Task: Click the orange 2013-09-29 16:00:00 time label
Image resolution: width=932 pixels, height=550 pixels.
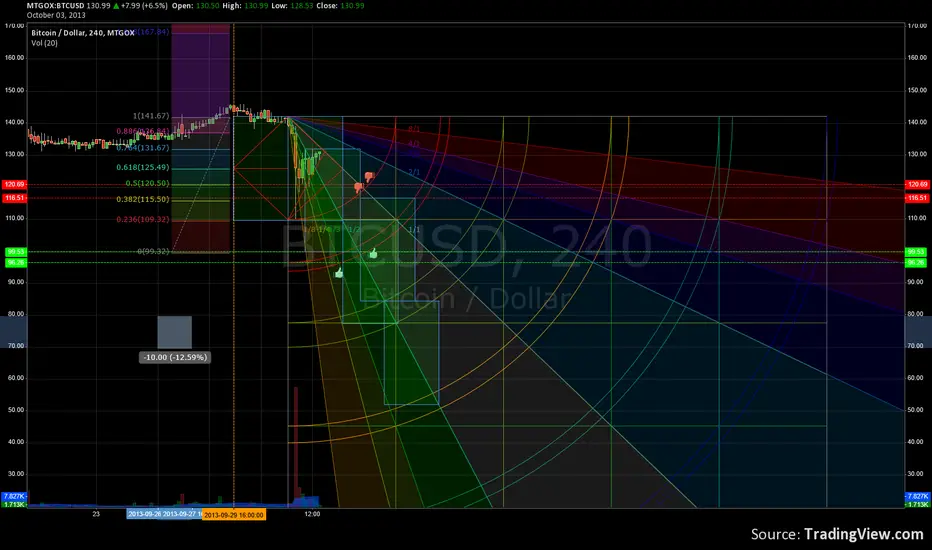Action: tap(234, 515)
